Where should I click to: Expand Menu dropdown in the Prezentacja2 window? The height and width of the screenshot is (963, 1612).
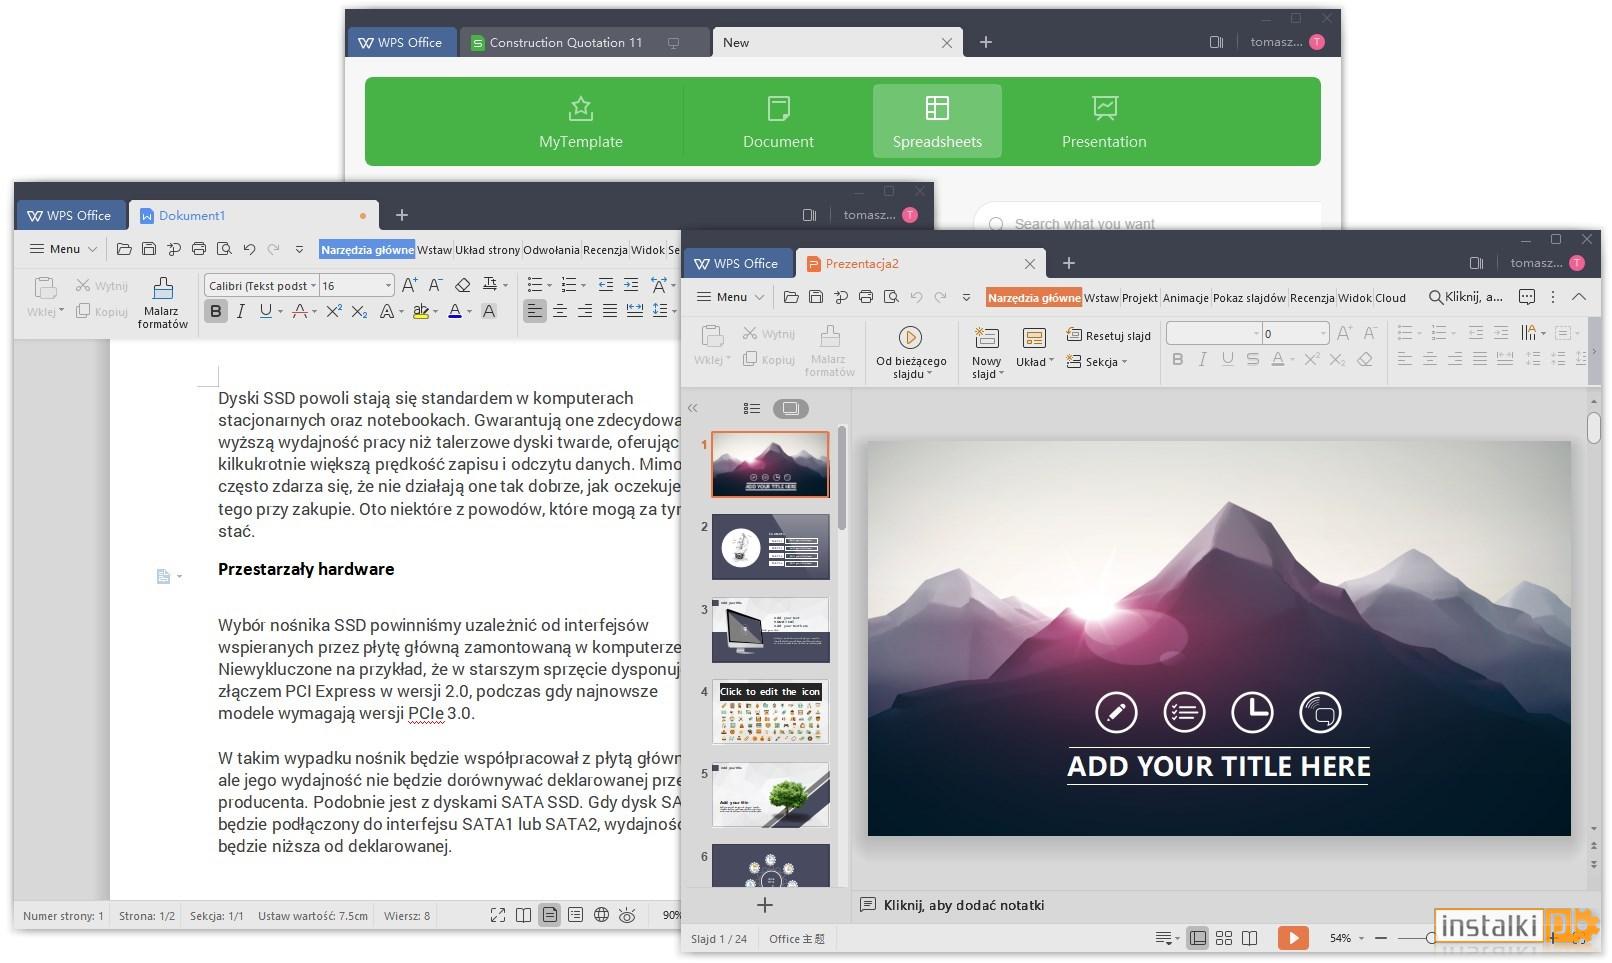[x=730, y=297]
